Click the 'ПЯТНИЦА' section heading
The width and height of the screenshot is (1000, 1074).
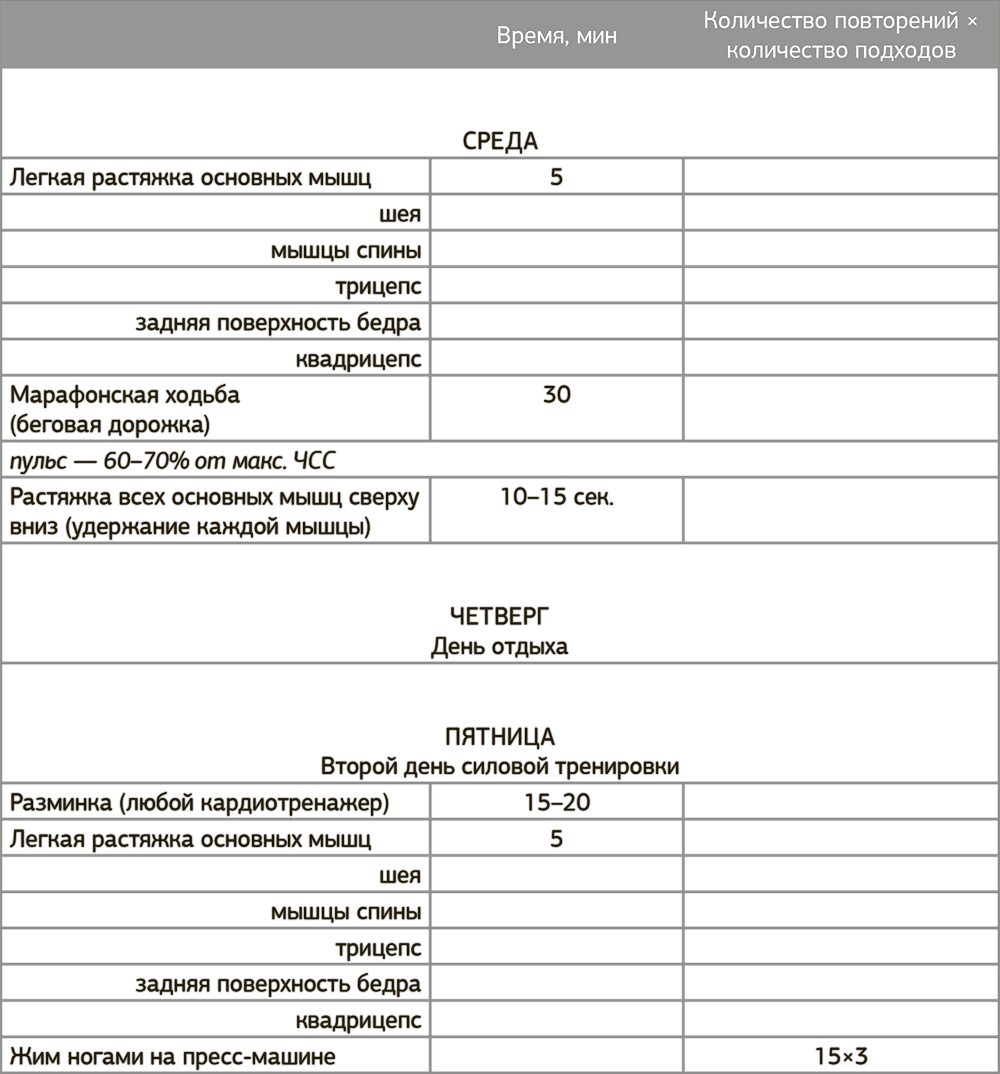point(500,738)
